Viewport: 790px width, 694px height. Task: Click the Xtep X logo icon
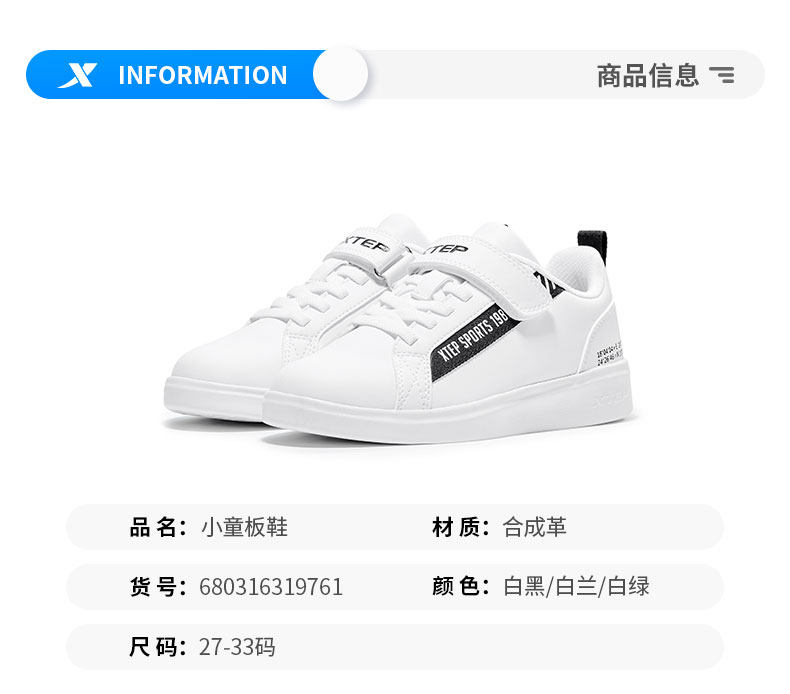pos(78,76)
